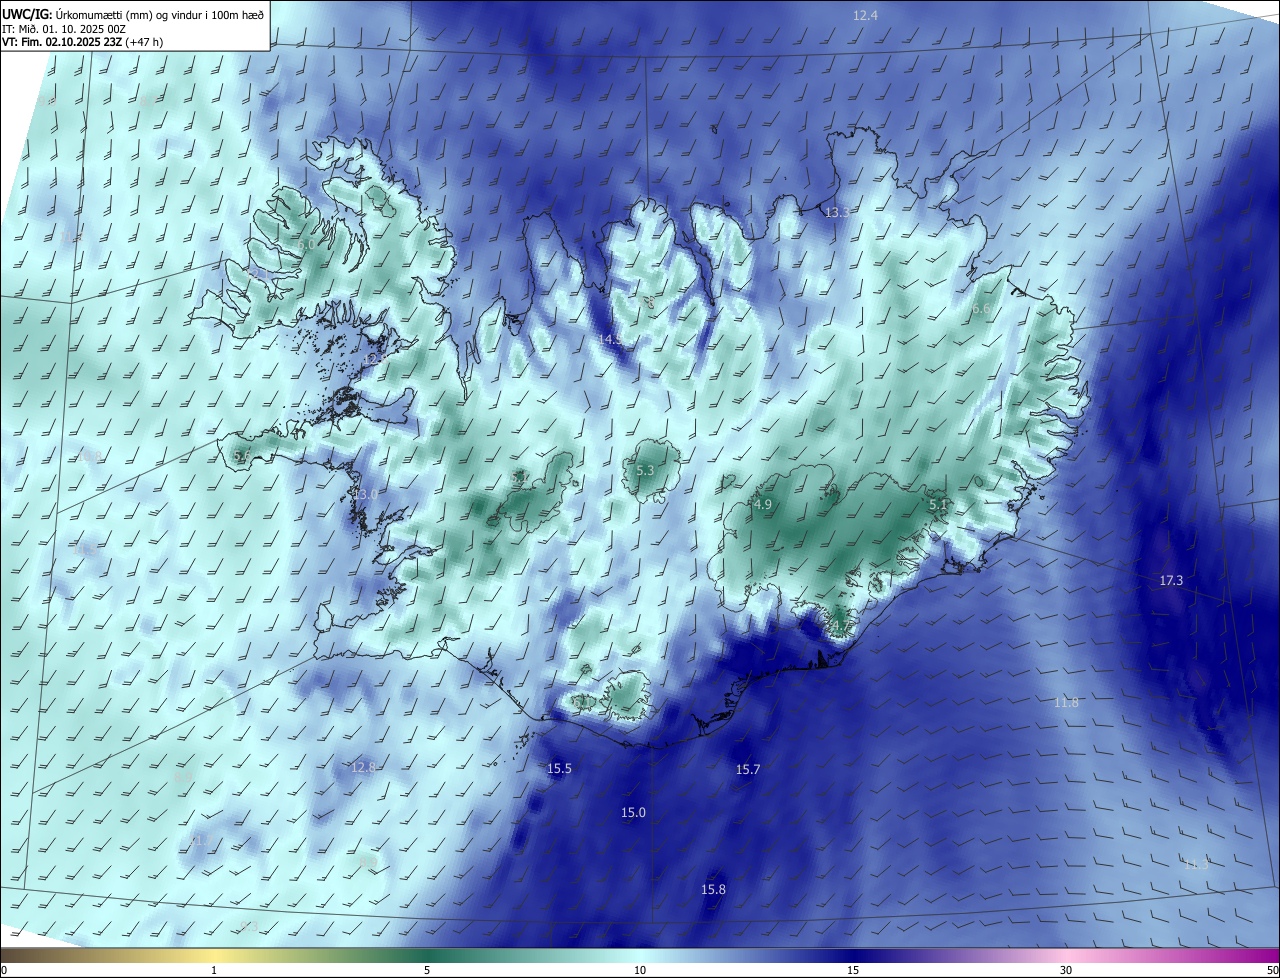Click the 15.7 value label
This screenshot has width=1280, height=978.
pos(748,769)
